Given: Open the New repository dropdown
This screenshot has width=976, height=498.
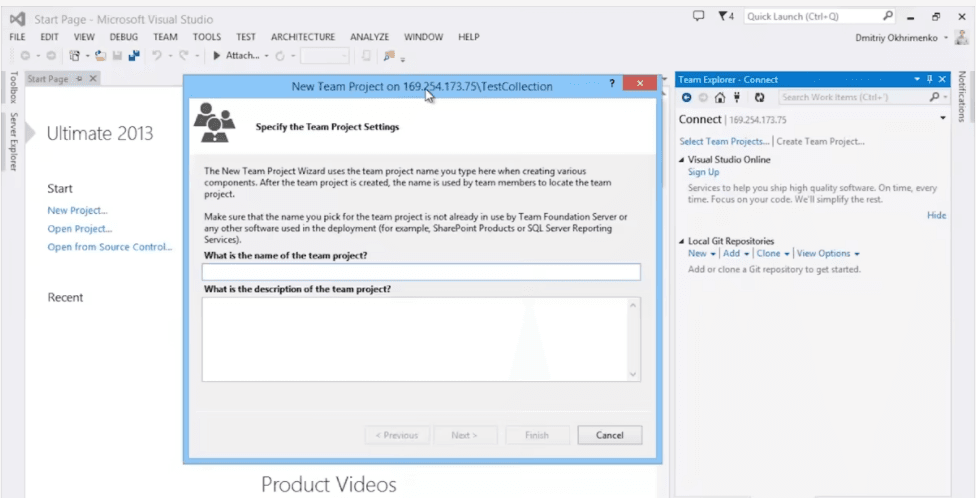Looking at the screenshot, I should click(x=702, y=253).
